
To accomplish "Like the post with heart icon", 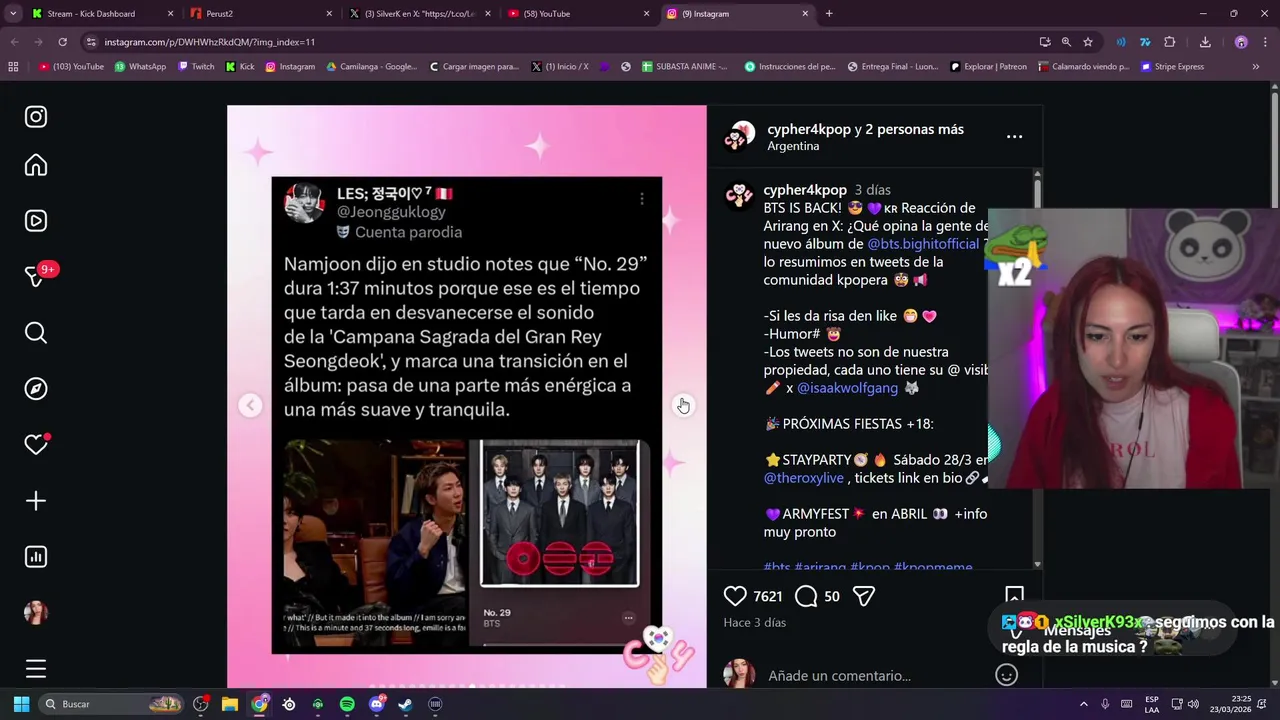I will (735, 596).
